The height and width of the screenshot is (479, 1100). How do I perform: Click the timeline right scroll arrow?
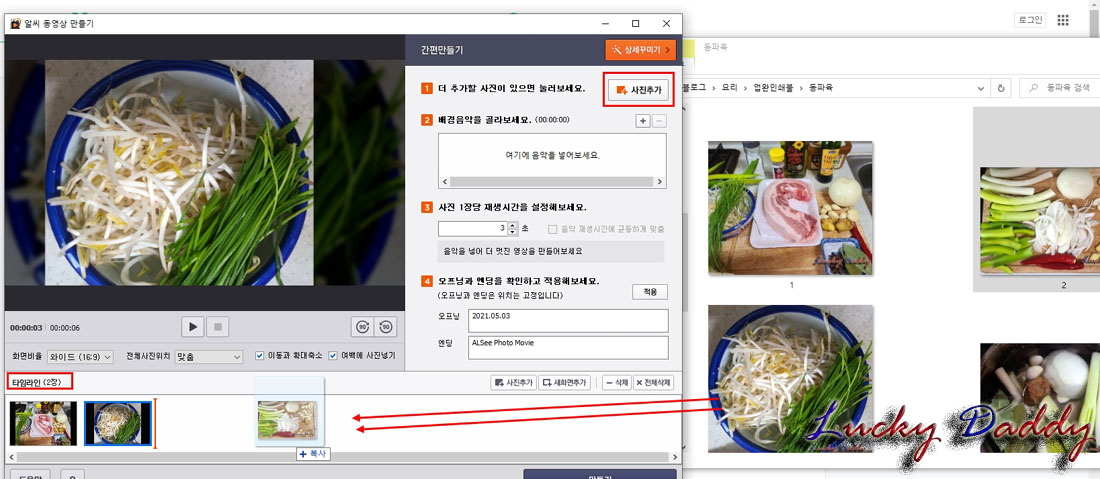[x=676, y=457]
